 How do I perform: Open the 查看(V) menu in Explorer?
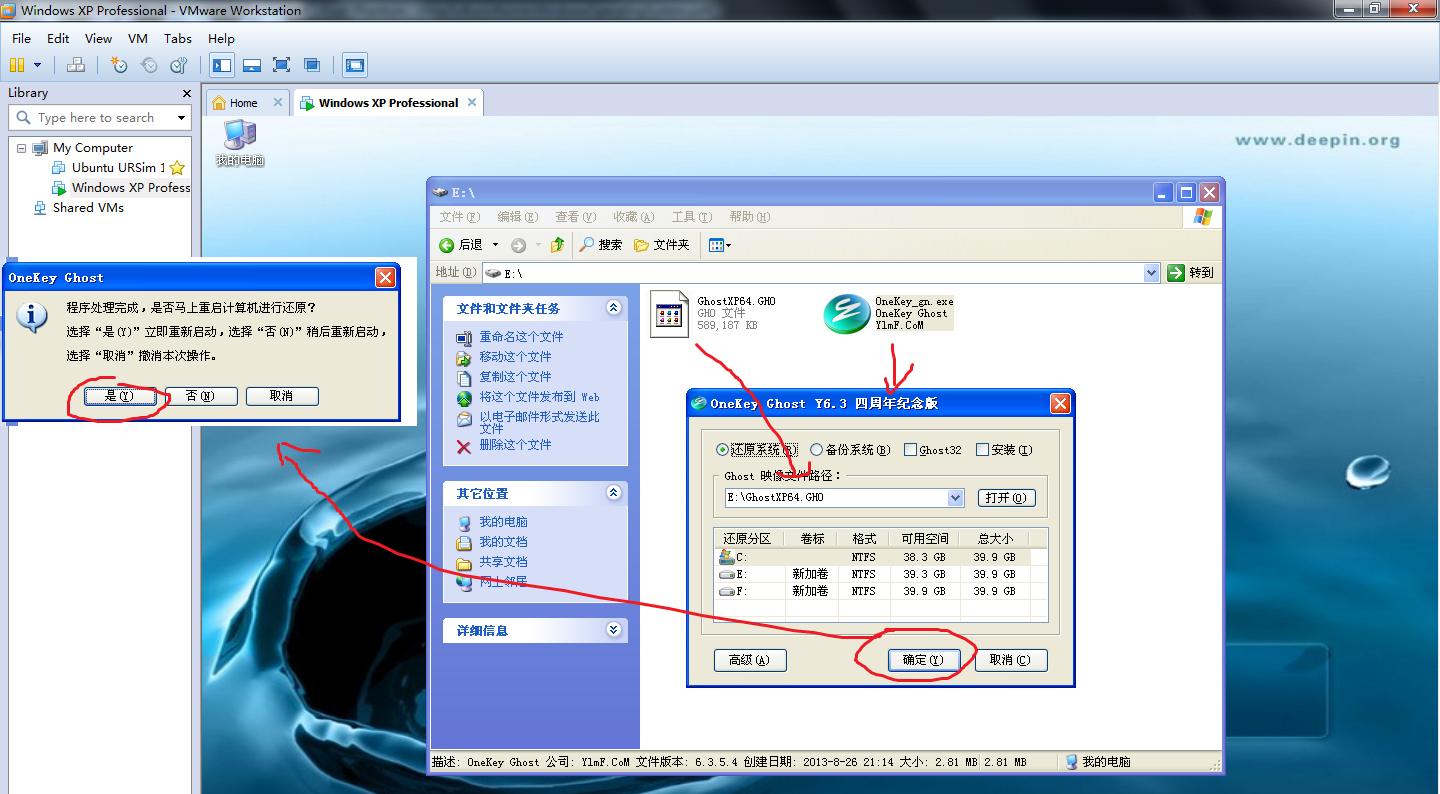pyautogui.click(x=576, y=217)
